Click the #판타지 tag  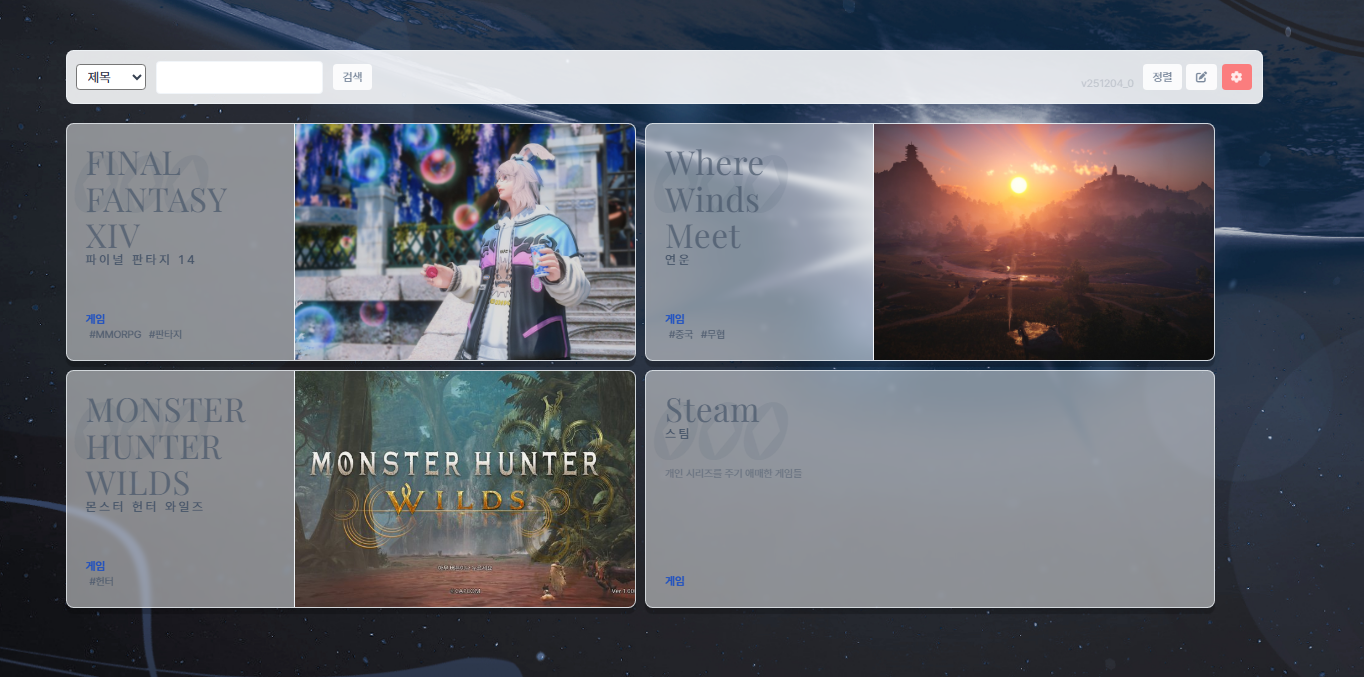coord(165,334)
